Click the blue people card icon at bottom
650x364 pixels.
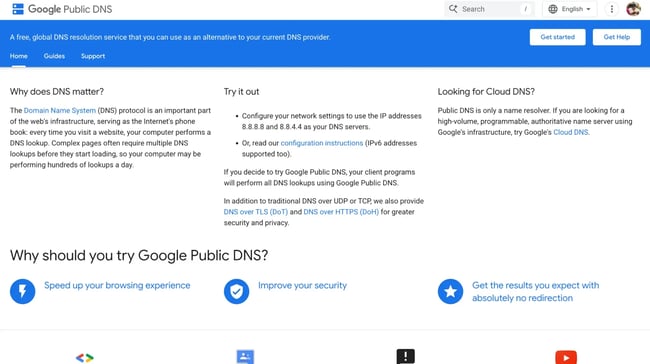click(245, 357)
